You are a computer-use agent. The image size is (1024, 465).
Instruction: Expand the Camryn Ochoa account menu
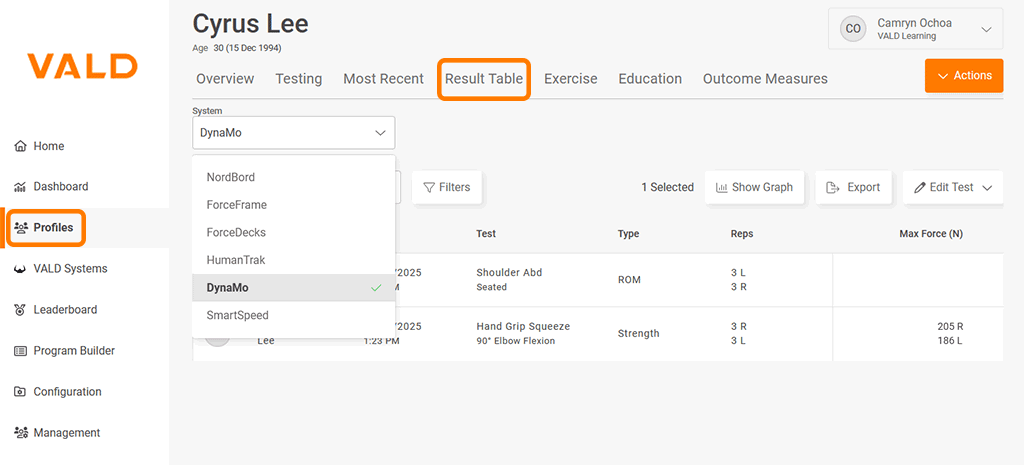(x=916, y=29)
